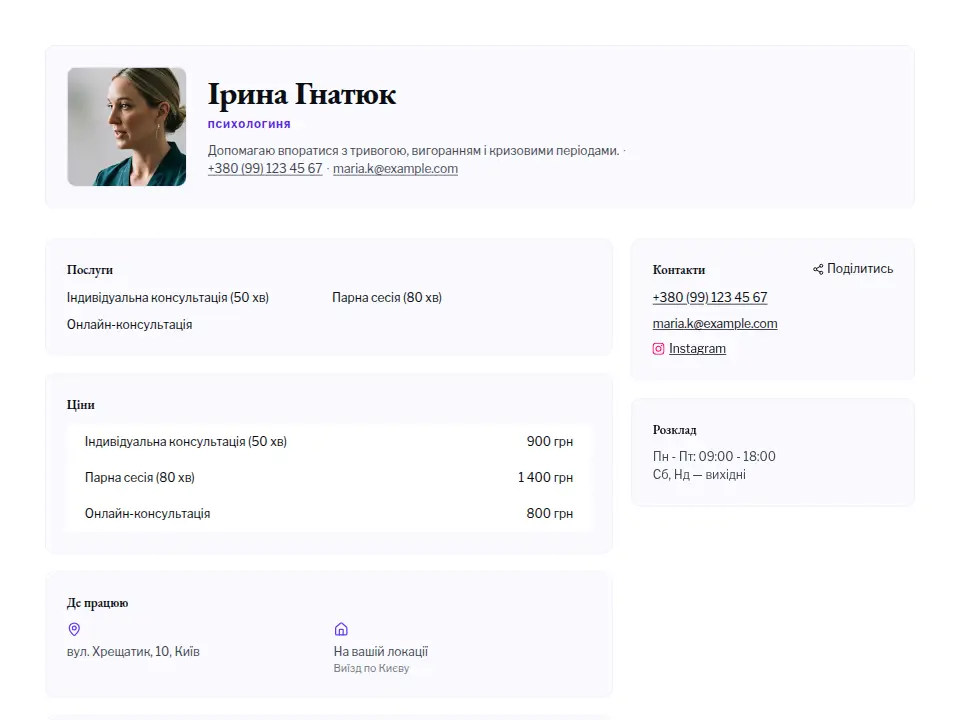The height and width of the screenshot is (720, 960).
Task: Click the share icon next to Поділитись
Action: (x=818, y=269)
